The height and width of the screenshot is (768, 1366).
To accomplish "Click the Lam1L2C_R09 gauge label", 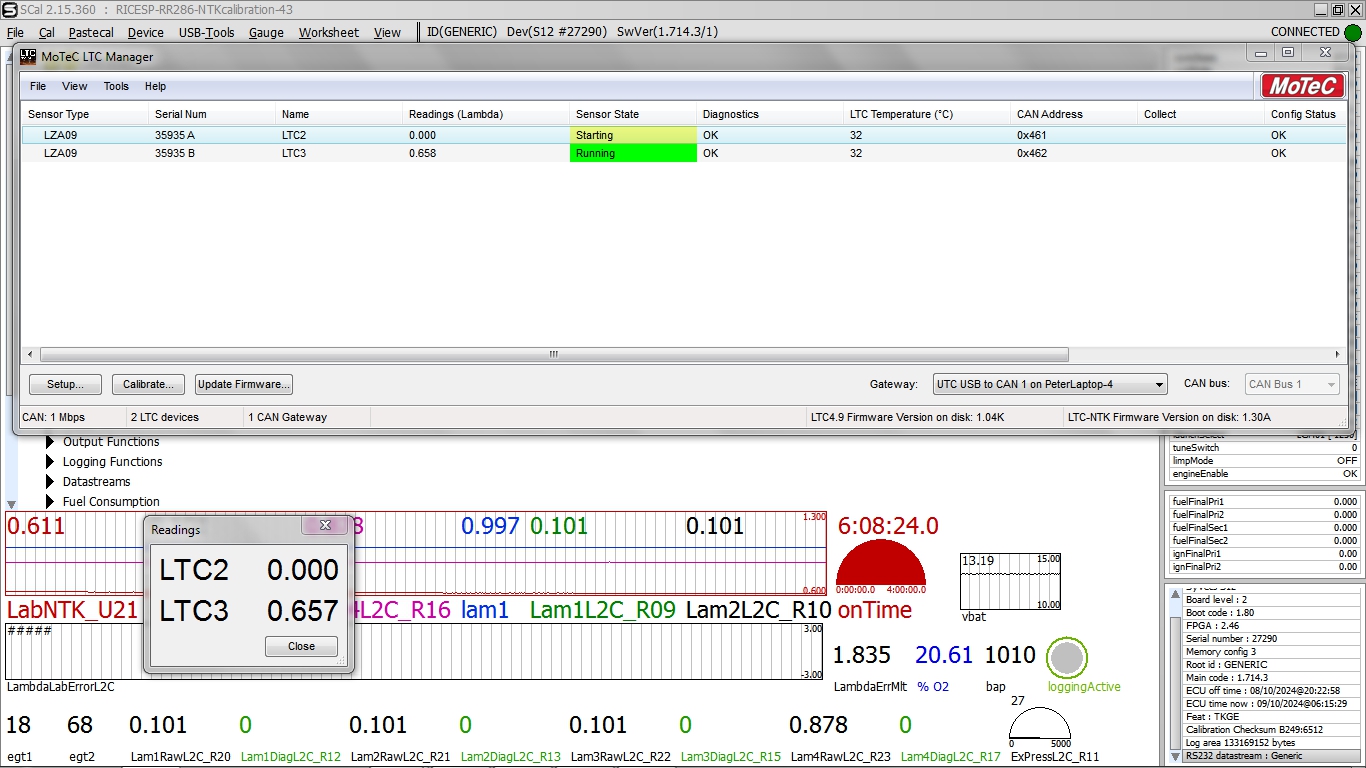I will (x=603, y=610).
